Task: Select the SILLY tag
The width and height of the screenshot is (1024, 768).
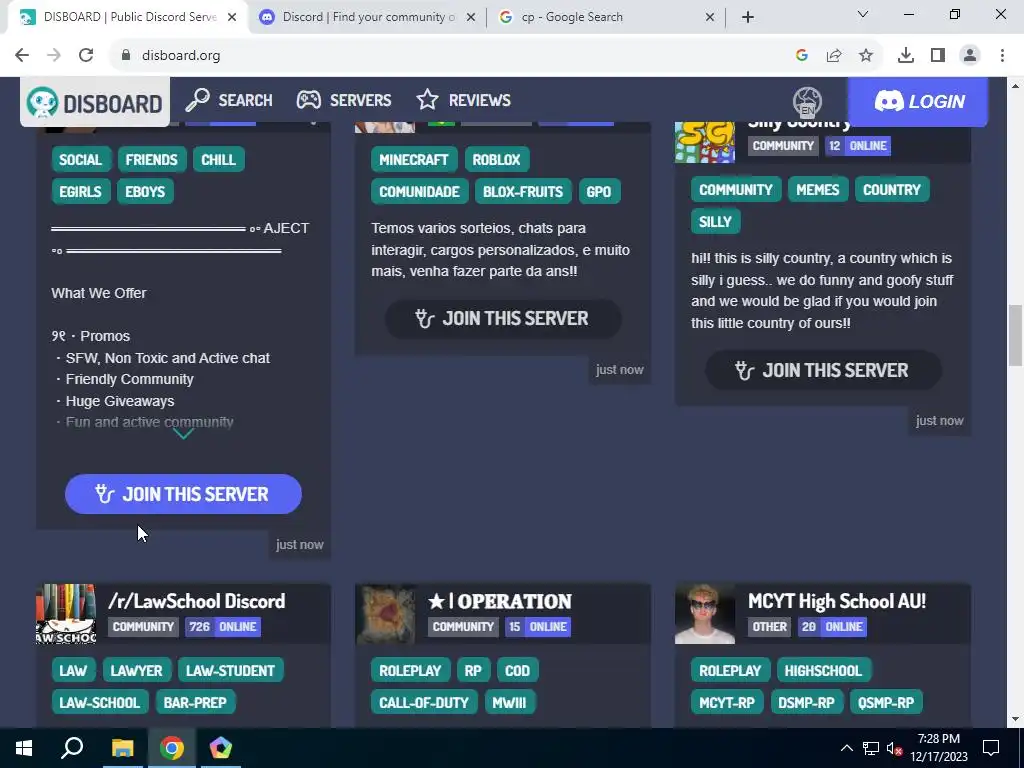Action: coord(715,221)
